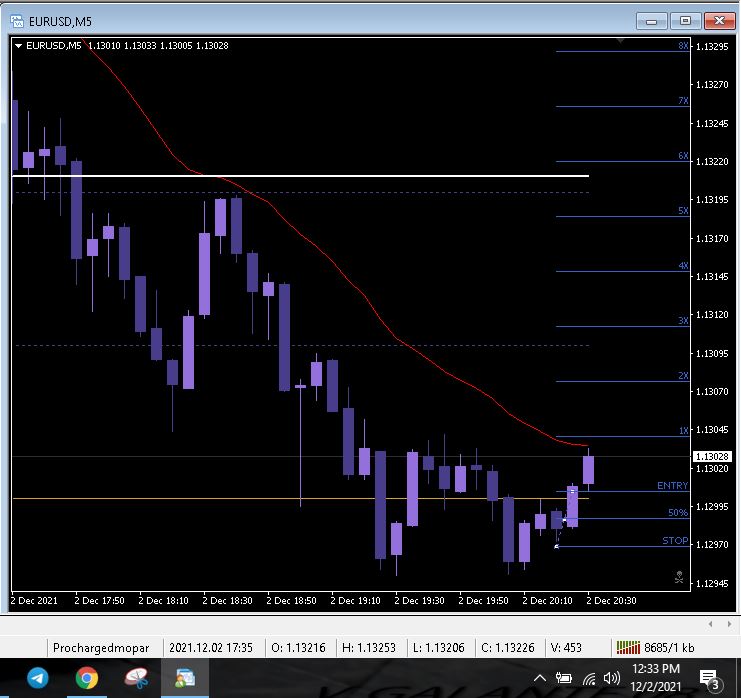Click the battery power tray icon
The height and width of the screenshot is (698, 741).
(x=563, y=679)
